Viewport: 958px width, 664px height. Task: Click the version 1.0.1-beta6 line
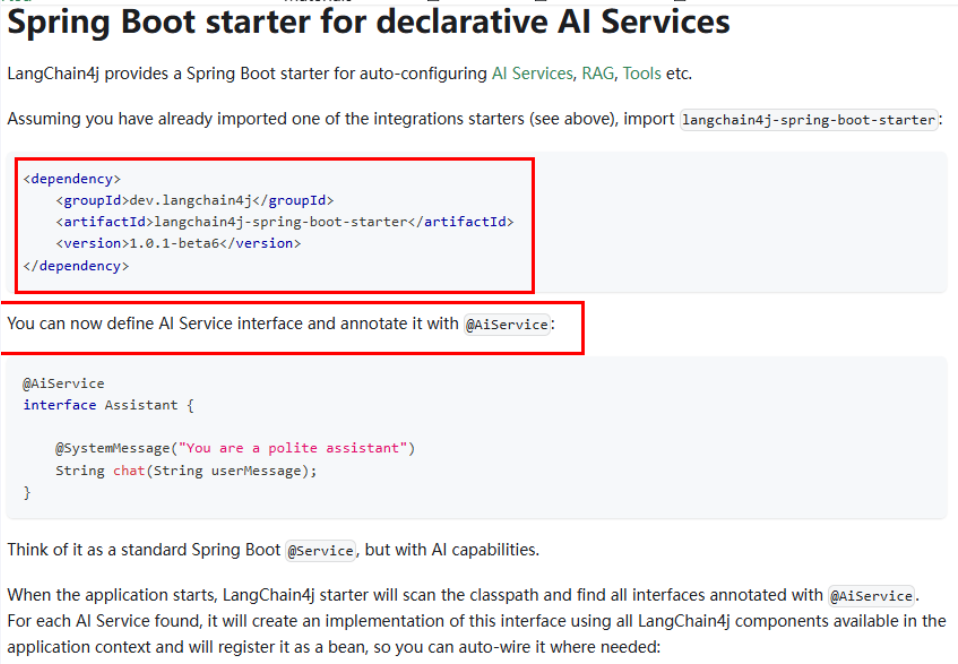point(178,244)
